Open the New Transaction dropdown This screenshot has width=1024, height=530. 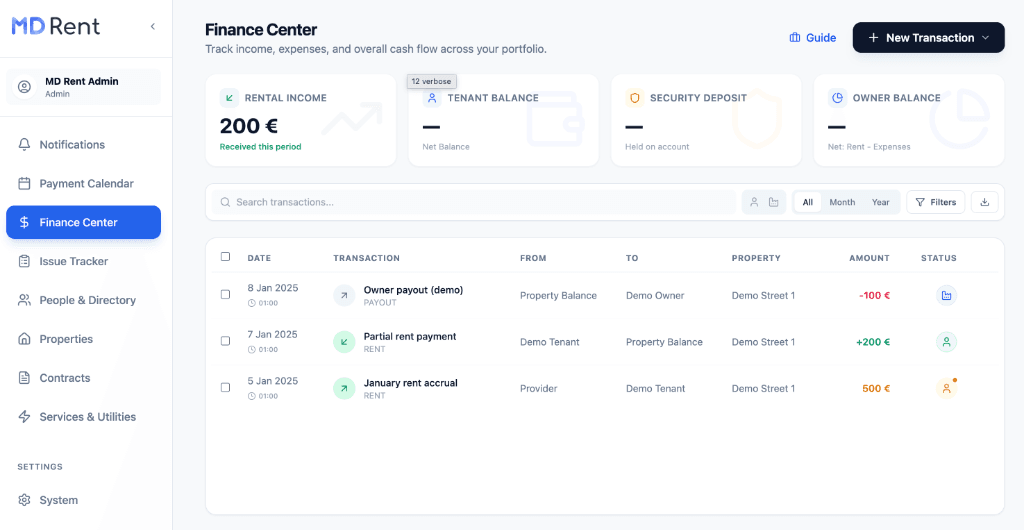928,38
